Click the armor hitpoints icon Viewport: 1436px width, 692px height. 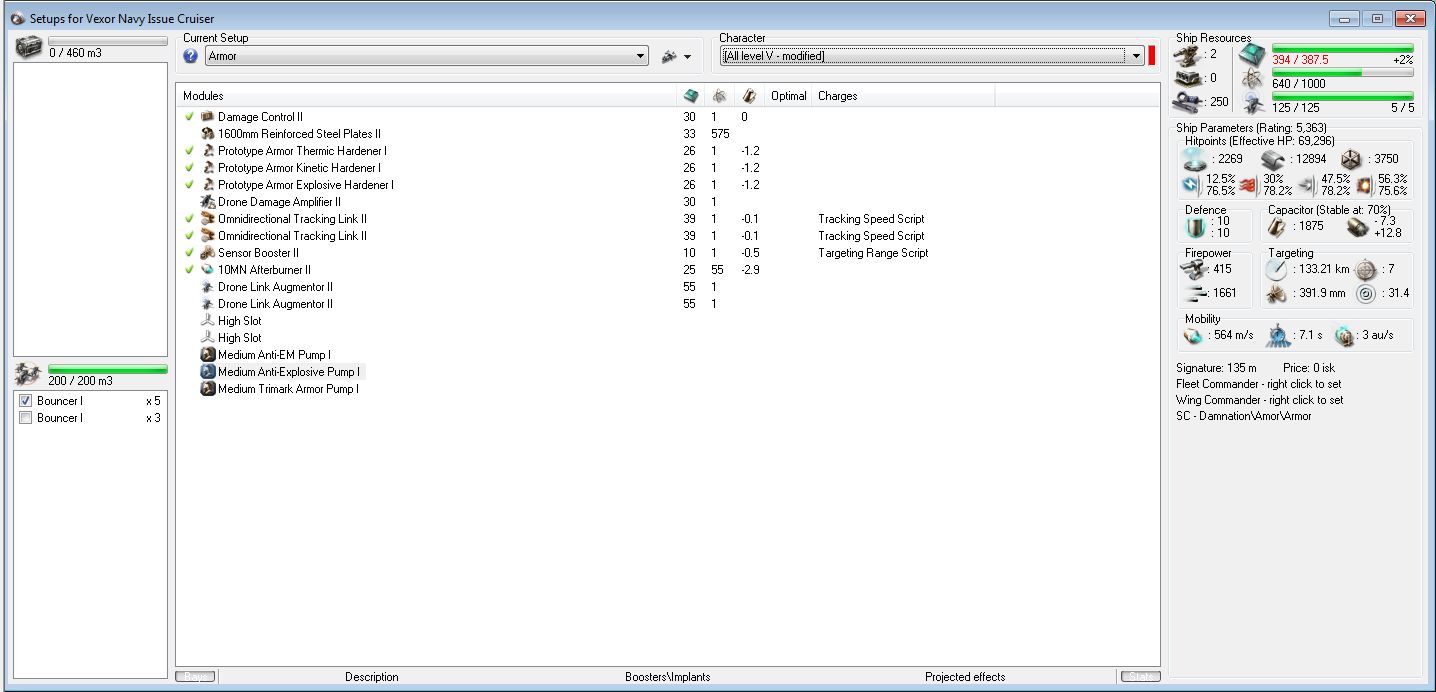point(1273,159)
